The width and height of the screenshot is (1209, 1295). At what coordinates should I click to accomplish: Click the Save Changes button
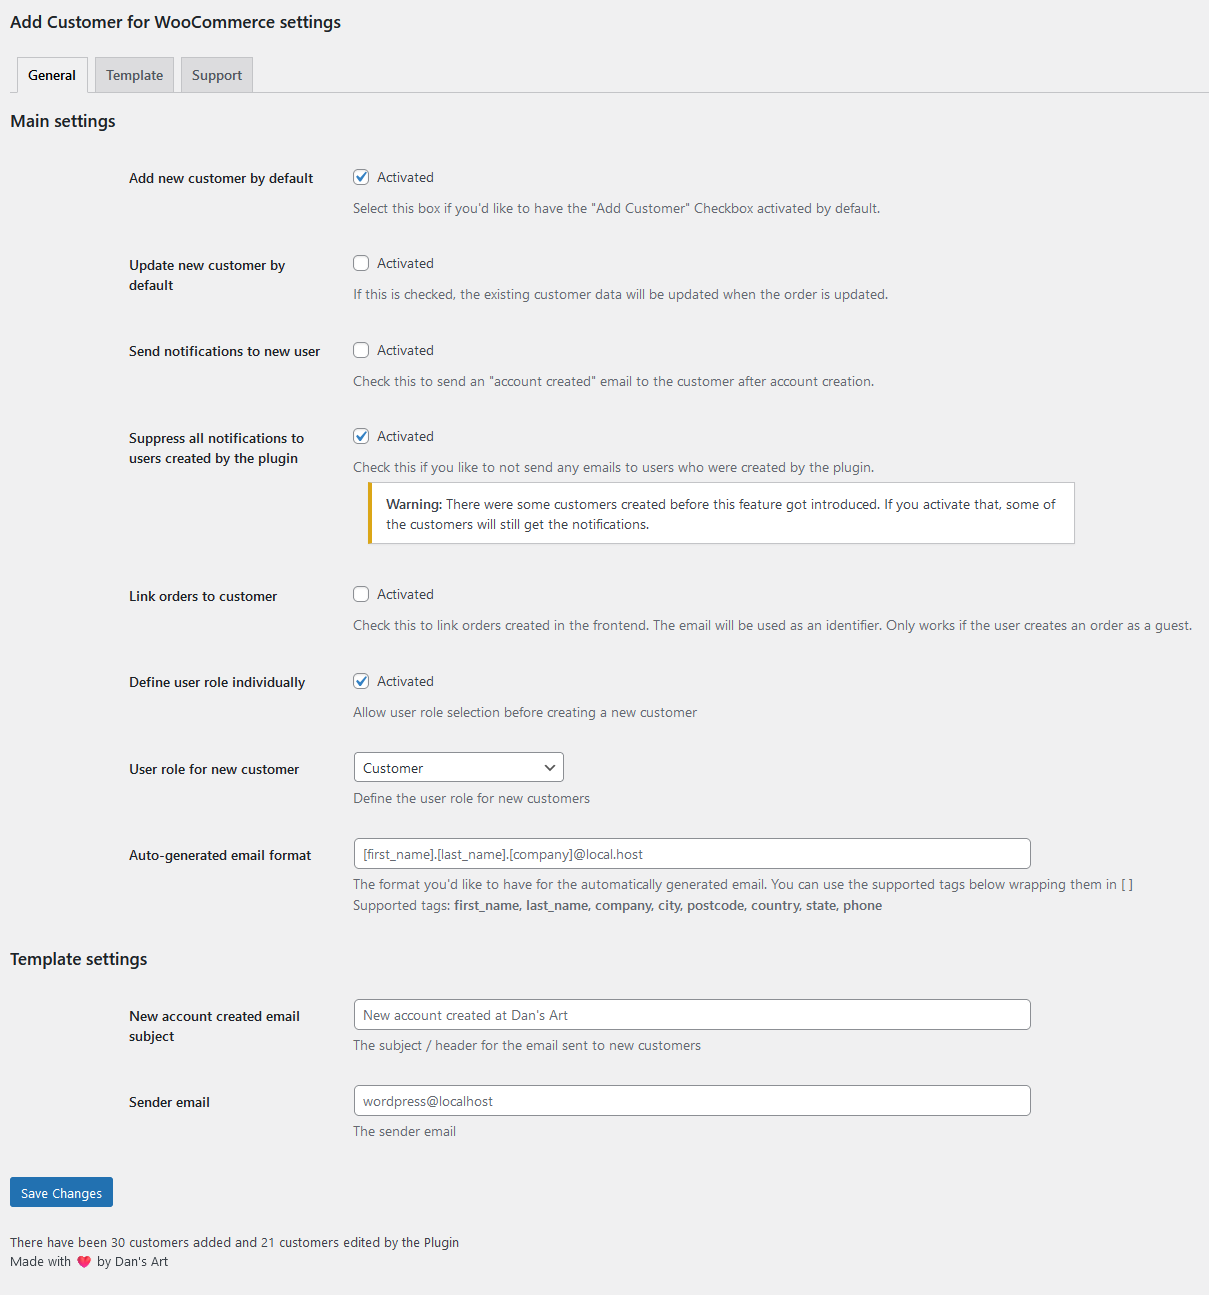pyautogui.click(x=61, y=1192)
